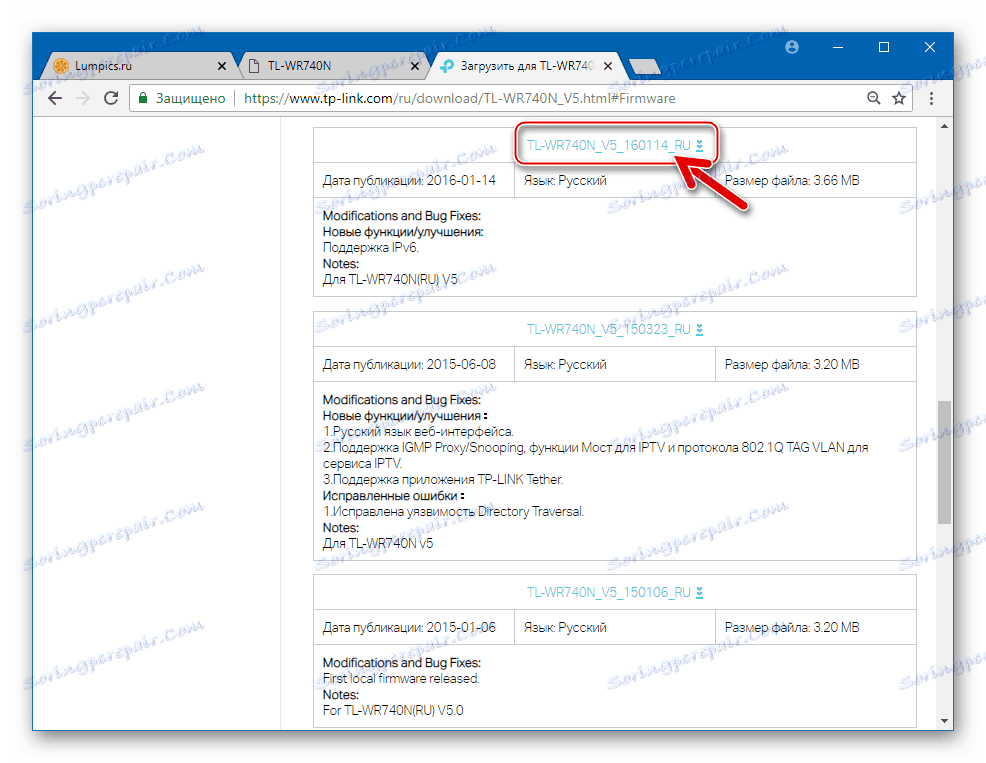This screenshot has height=763, width=986.
Task: Click the text Дата публикации: 2016-01-14
Action: pos(409,181)
